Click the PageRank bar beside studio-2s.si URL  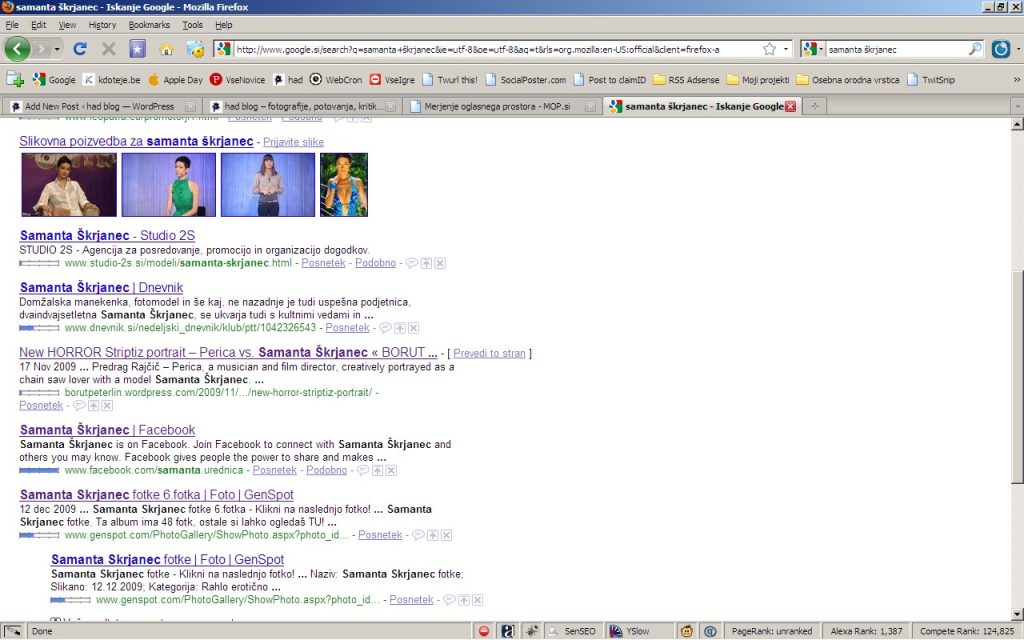pyautogui.click(x=39, y=263)
